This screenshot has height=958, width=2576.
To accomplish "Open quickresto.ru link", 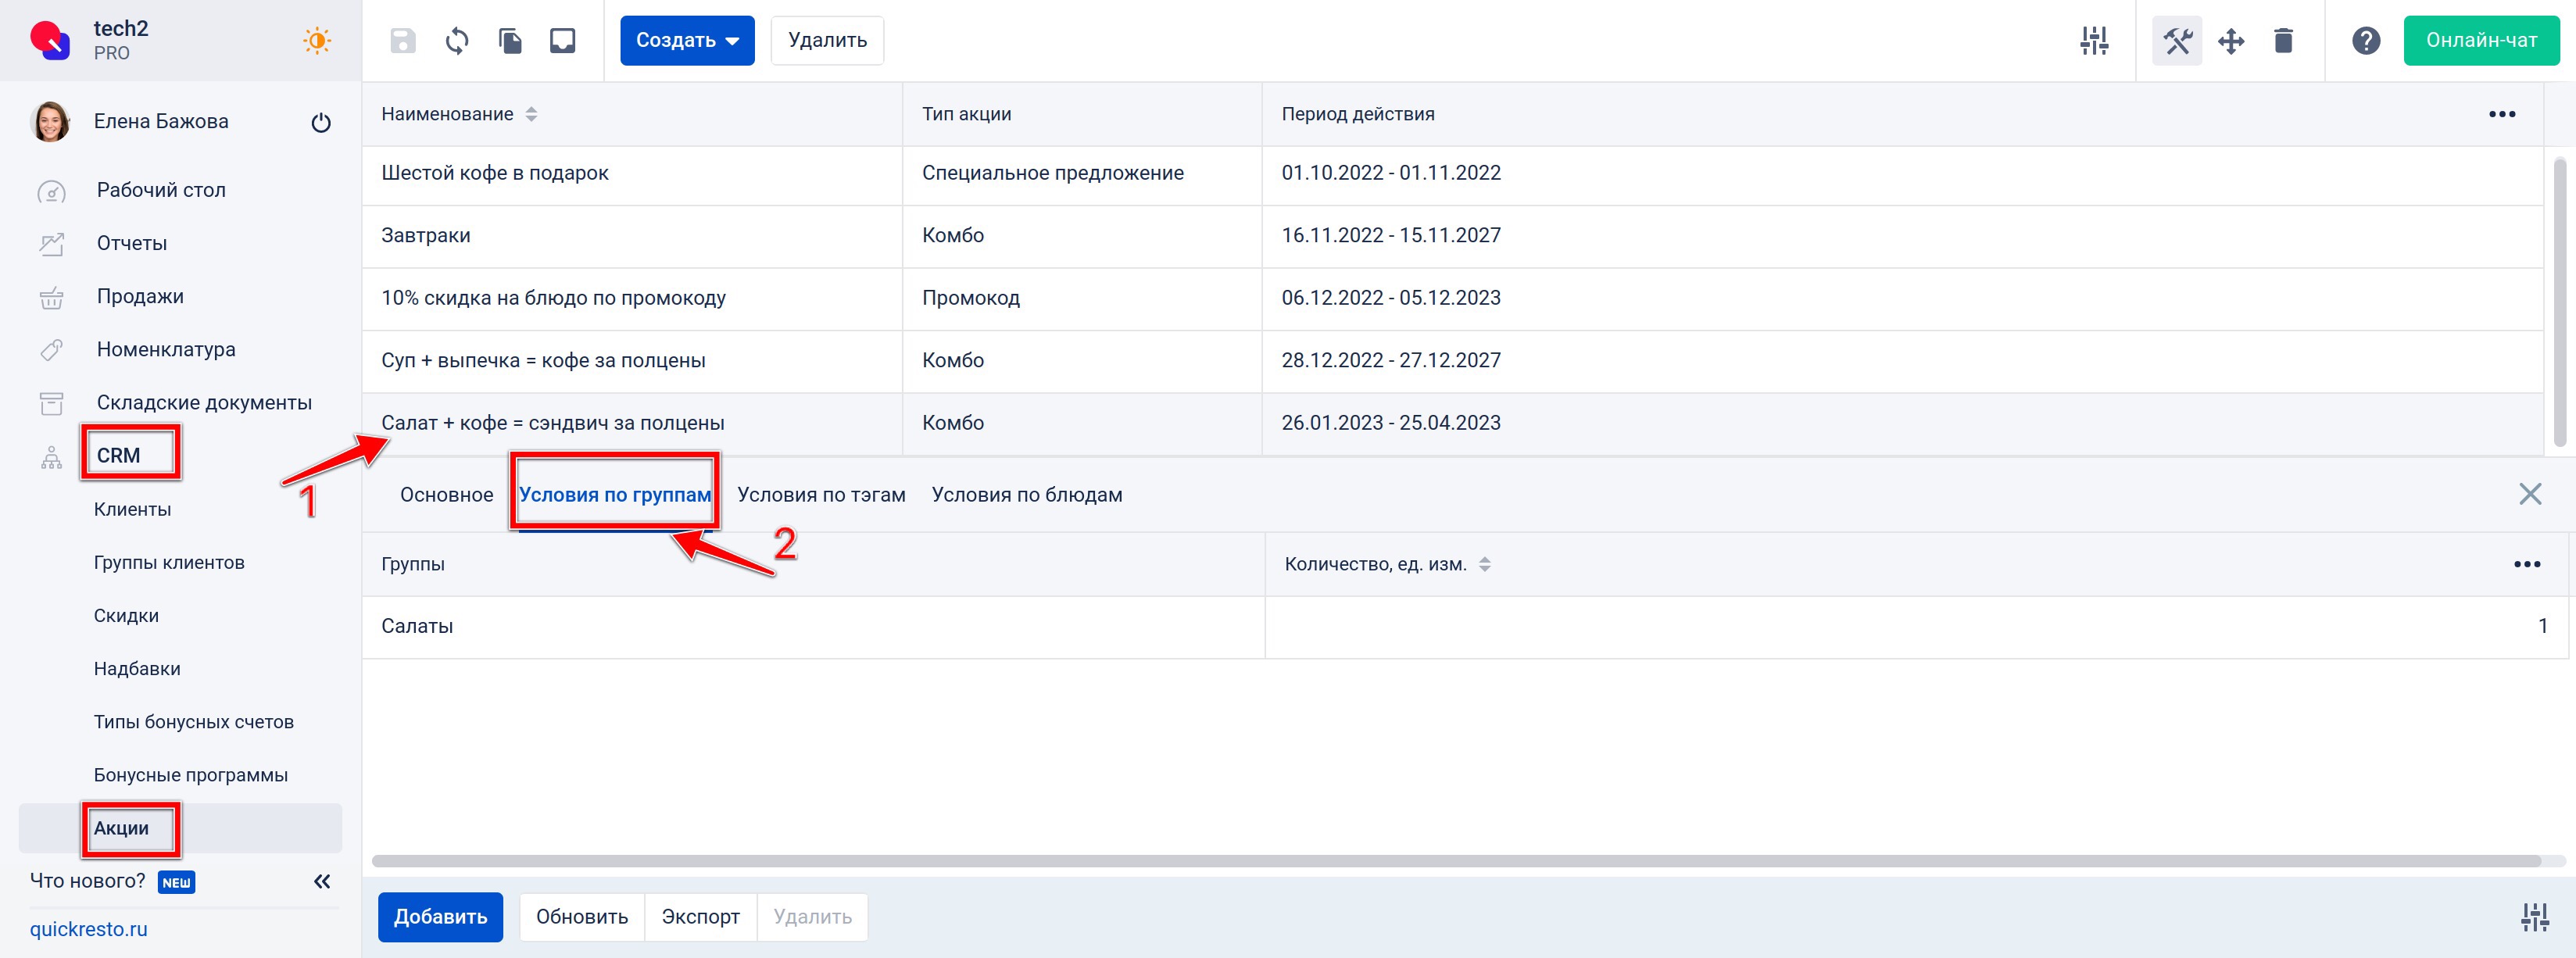I will 88,929.
